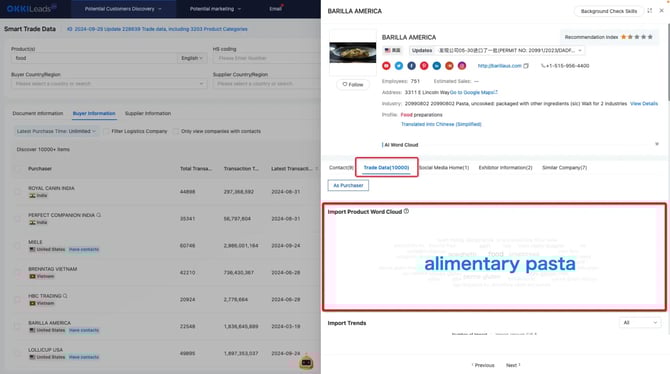This screenshot has height=374, width=670.
Task: Check Only view companies with contacts
Action: click(x=176, y=131)
